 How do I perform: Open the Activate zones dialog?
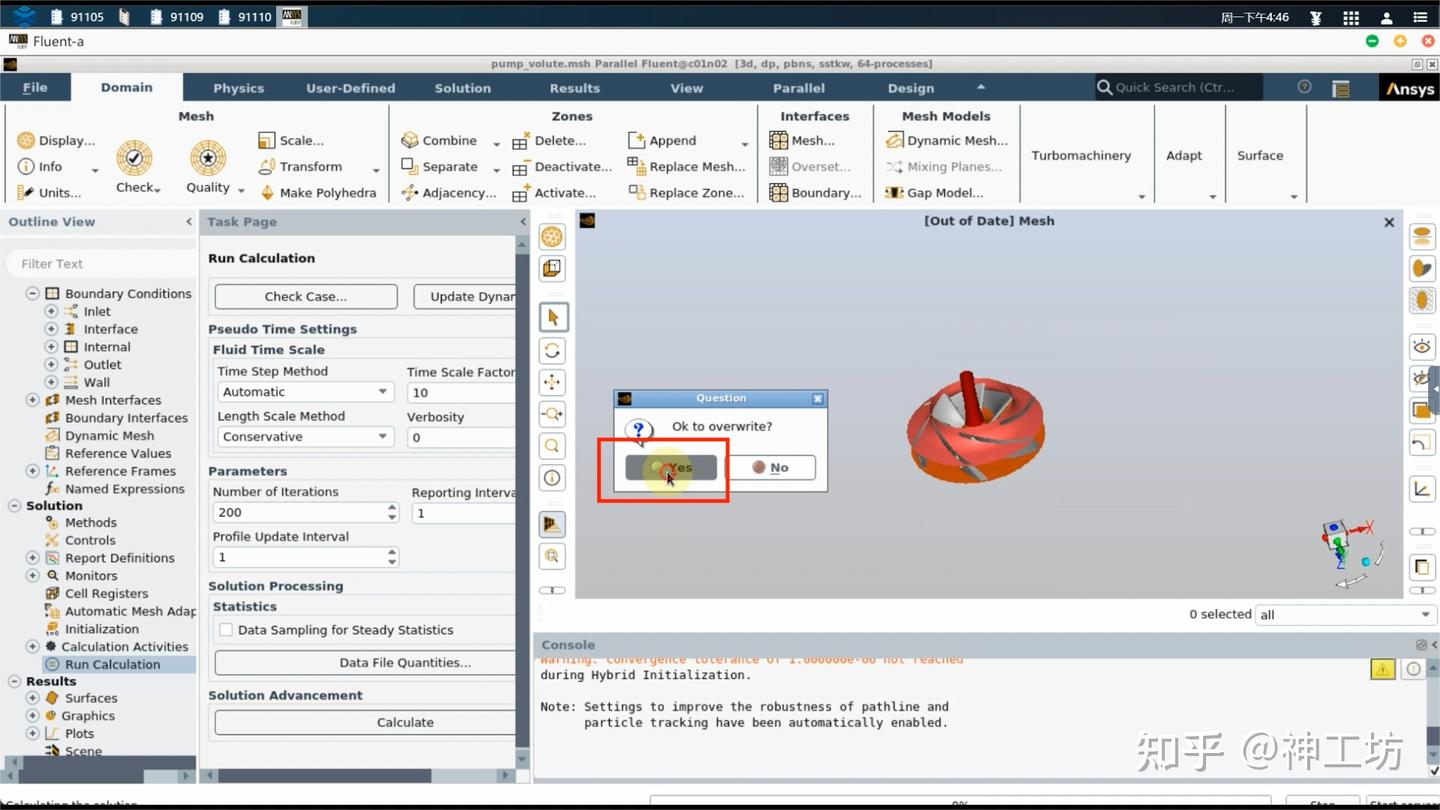[x=554, y=193]
